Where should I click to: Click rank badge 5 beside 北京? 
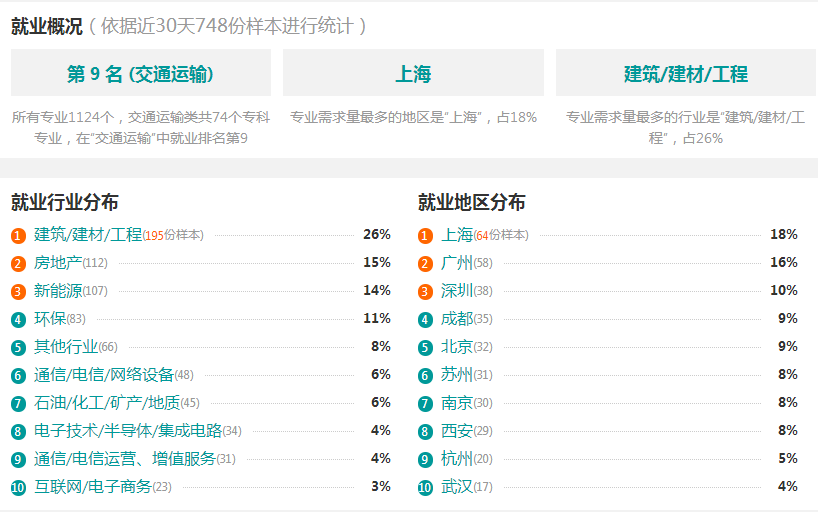(425, 348)
